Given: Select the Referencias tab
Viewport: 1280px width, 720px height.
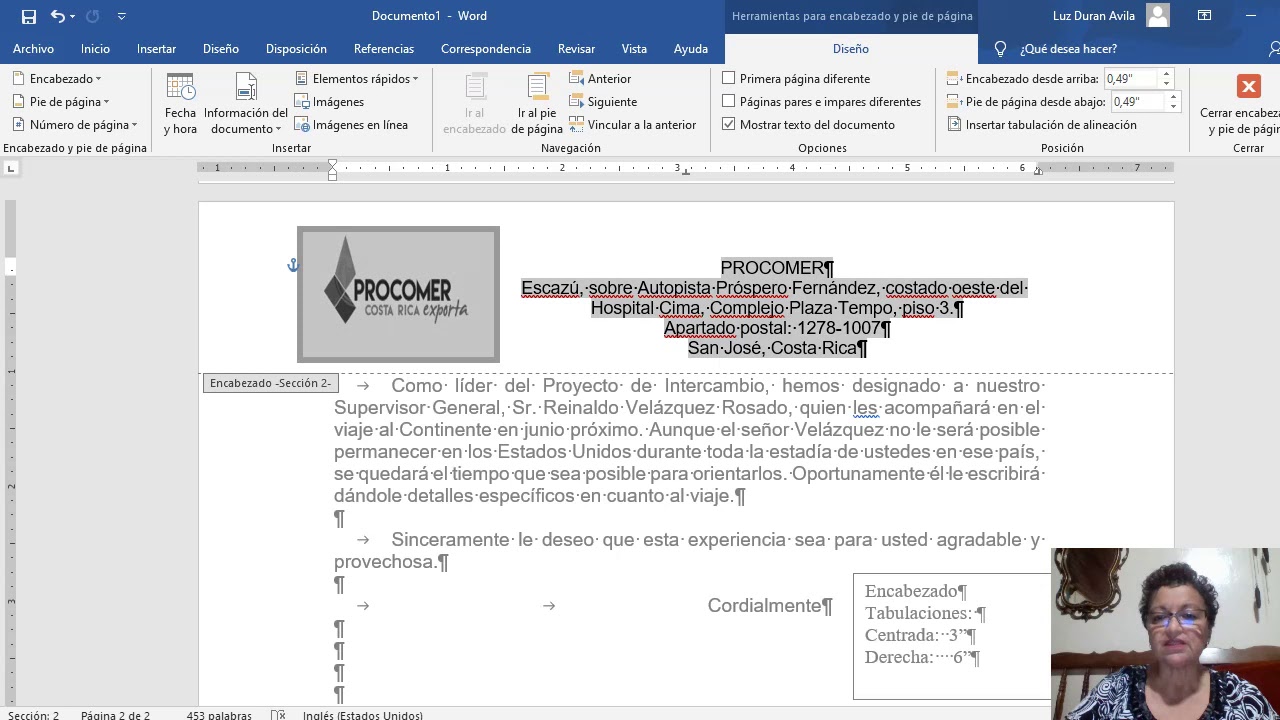Looking at the screenshot, I should coord(383,49).
